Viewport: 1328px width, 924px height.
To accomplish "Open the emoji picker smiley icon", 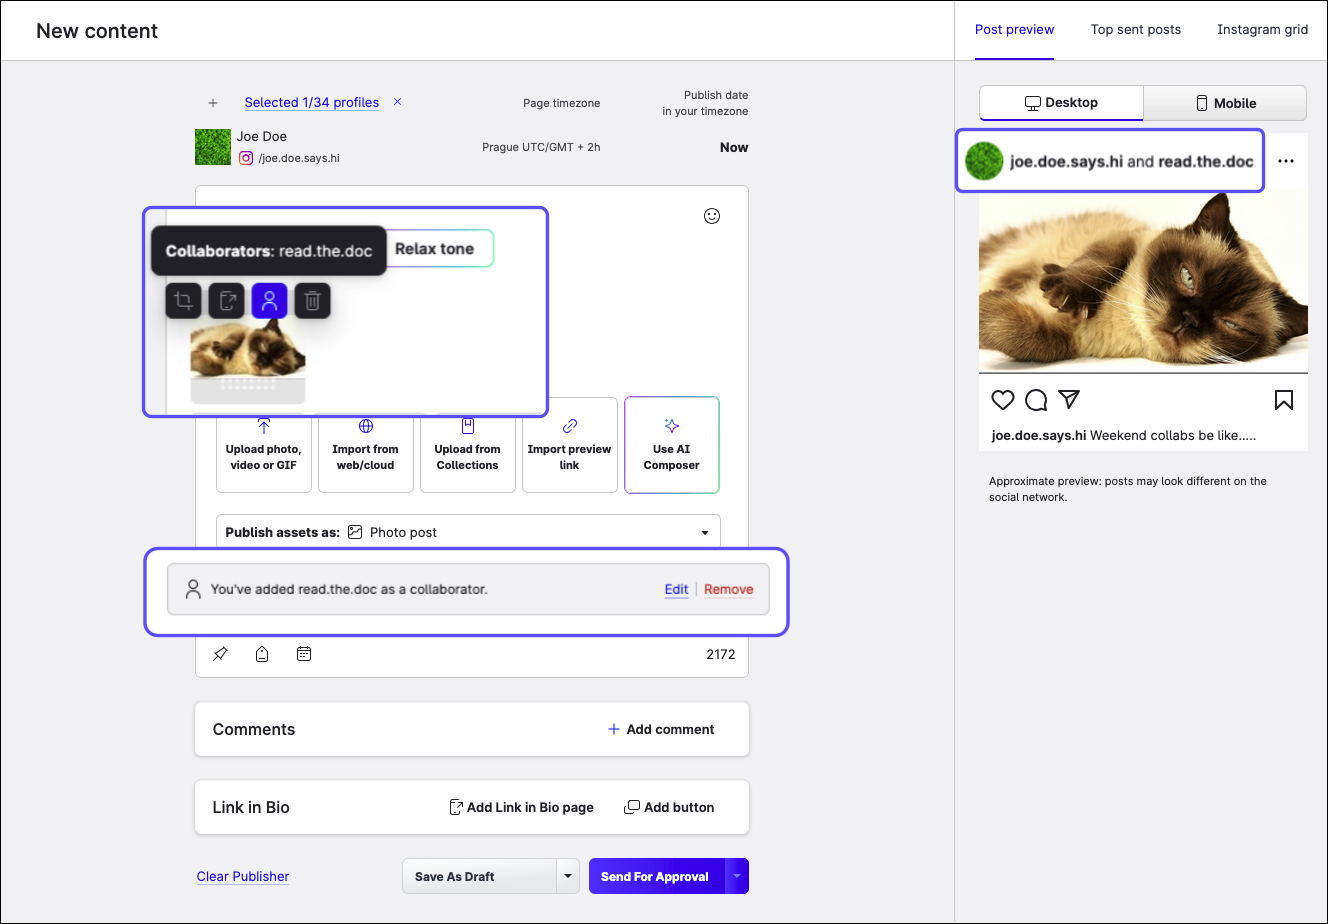I will (x=712, y=216).
